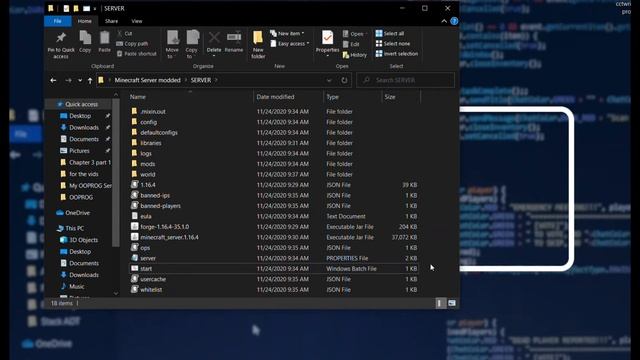Screen dimensions: 640x360
Task: Switch to the View ribbon tab
Action: pyautogui.click(x=137, y=21)
